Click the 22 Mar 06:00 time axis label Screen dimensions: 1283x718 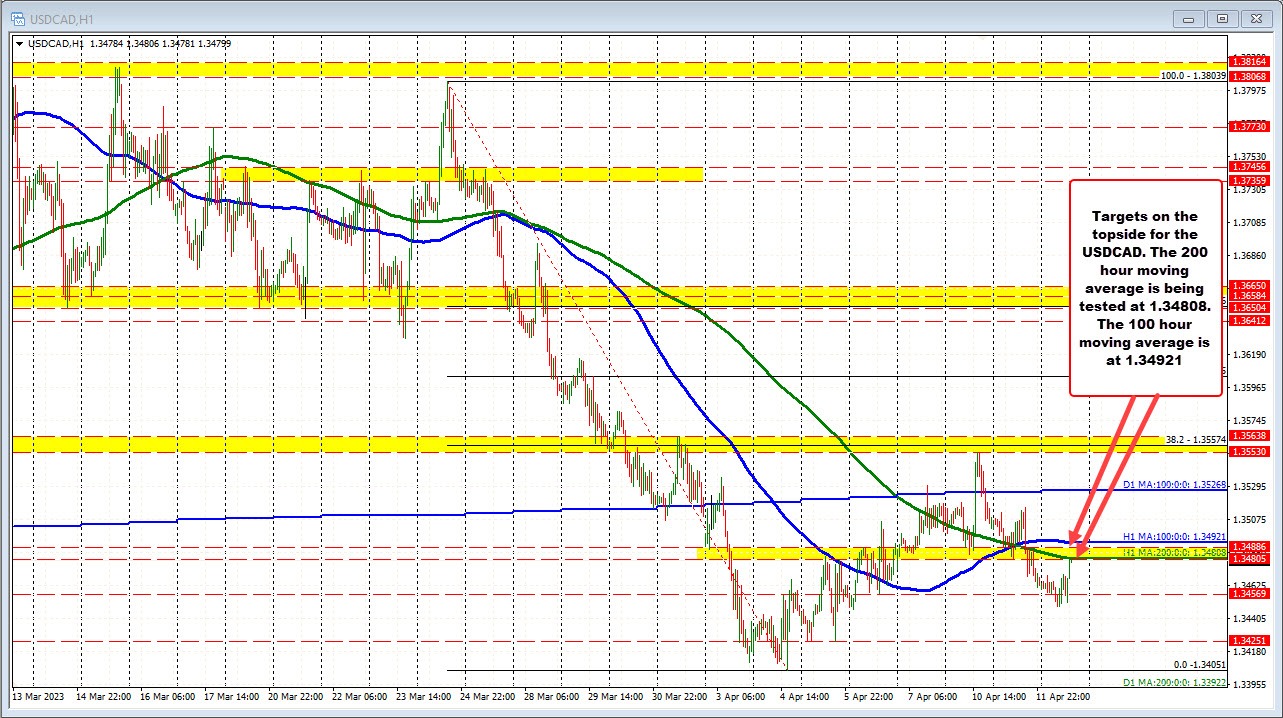point(361,695)
